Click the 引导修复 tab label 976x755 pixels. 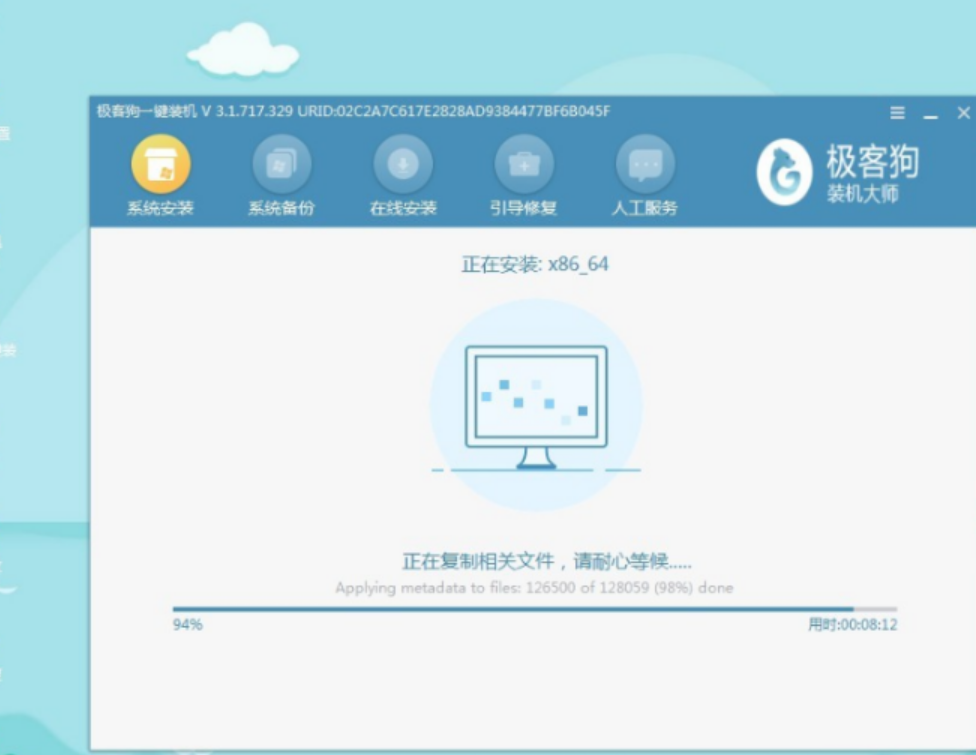[x=523, y=208]
